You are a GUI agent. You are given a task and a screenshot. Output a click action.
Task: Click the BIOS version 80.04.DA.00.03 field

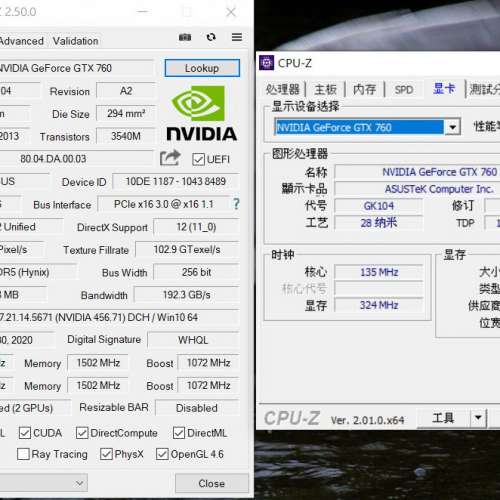click(76, 159)
